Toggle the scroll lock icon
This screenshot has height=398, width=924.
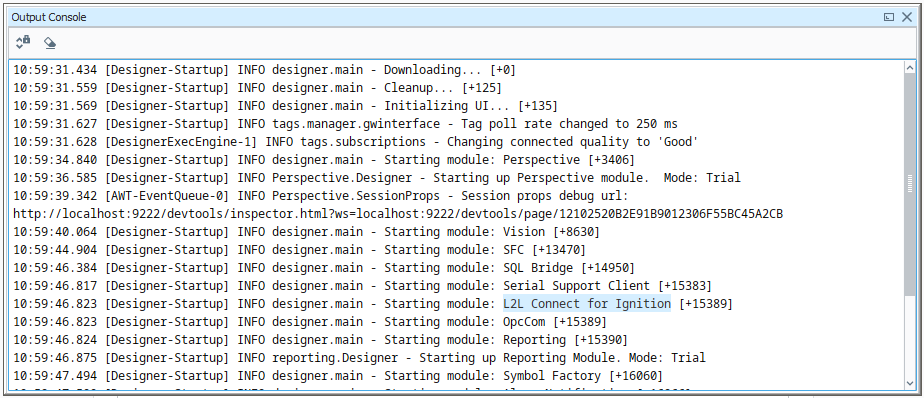(x=22, y=42)
